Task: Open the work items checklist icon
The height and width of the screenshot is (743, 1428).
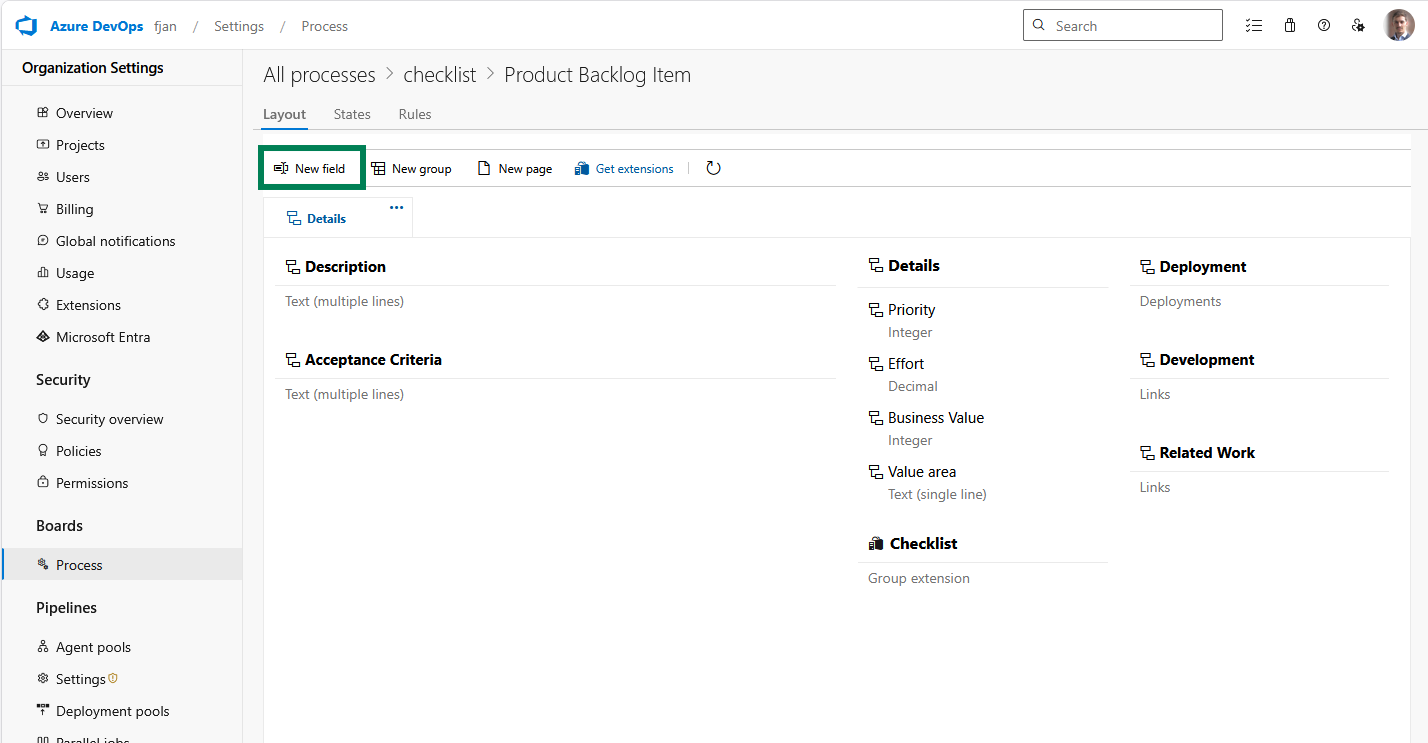Action: [x=1253, y=25]
